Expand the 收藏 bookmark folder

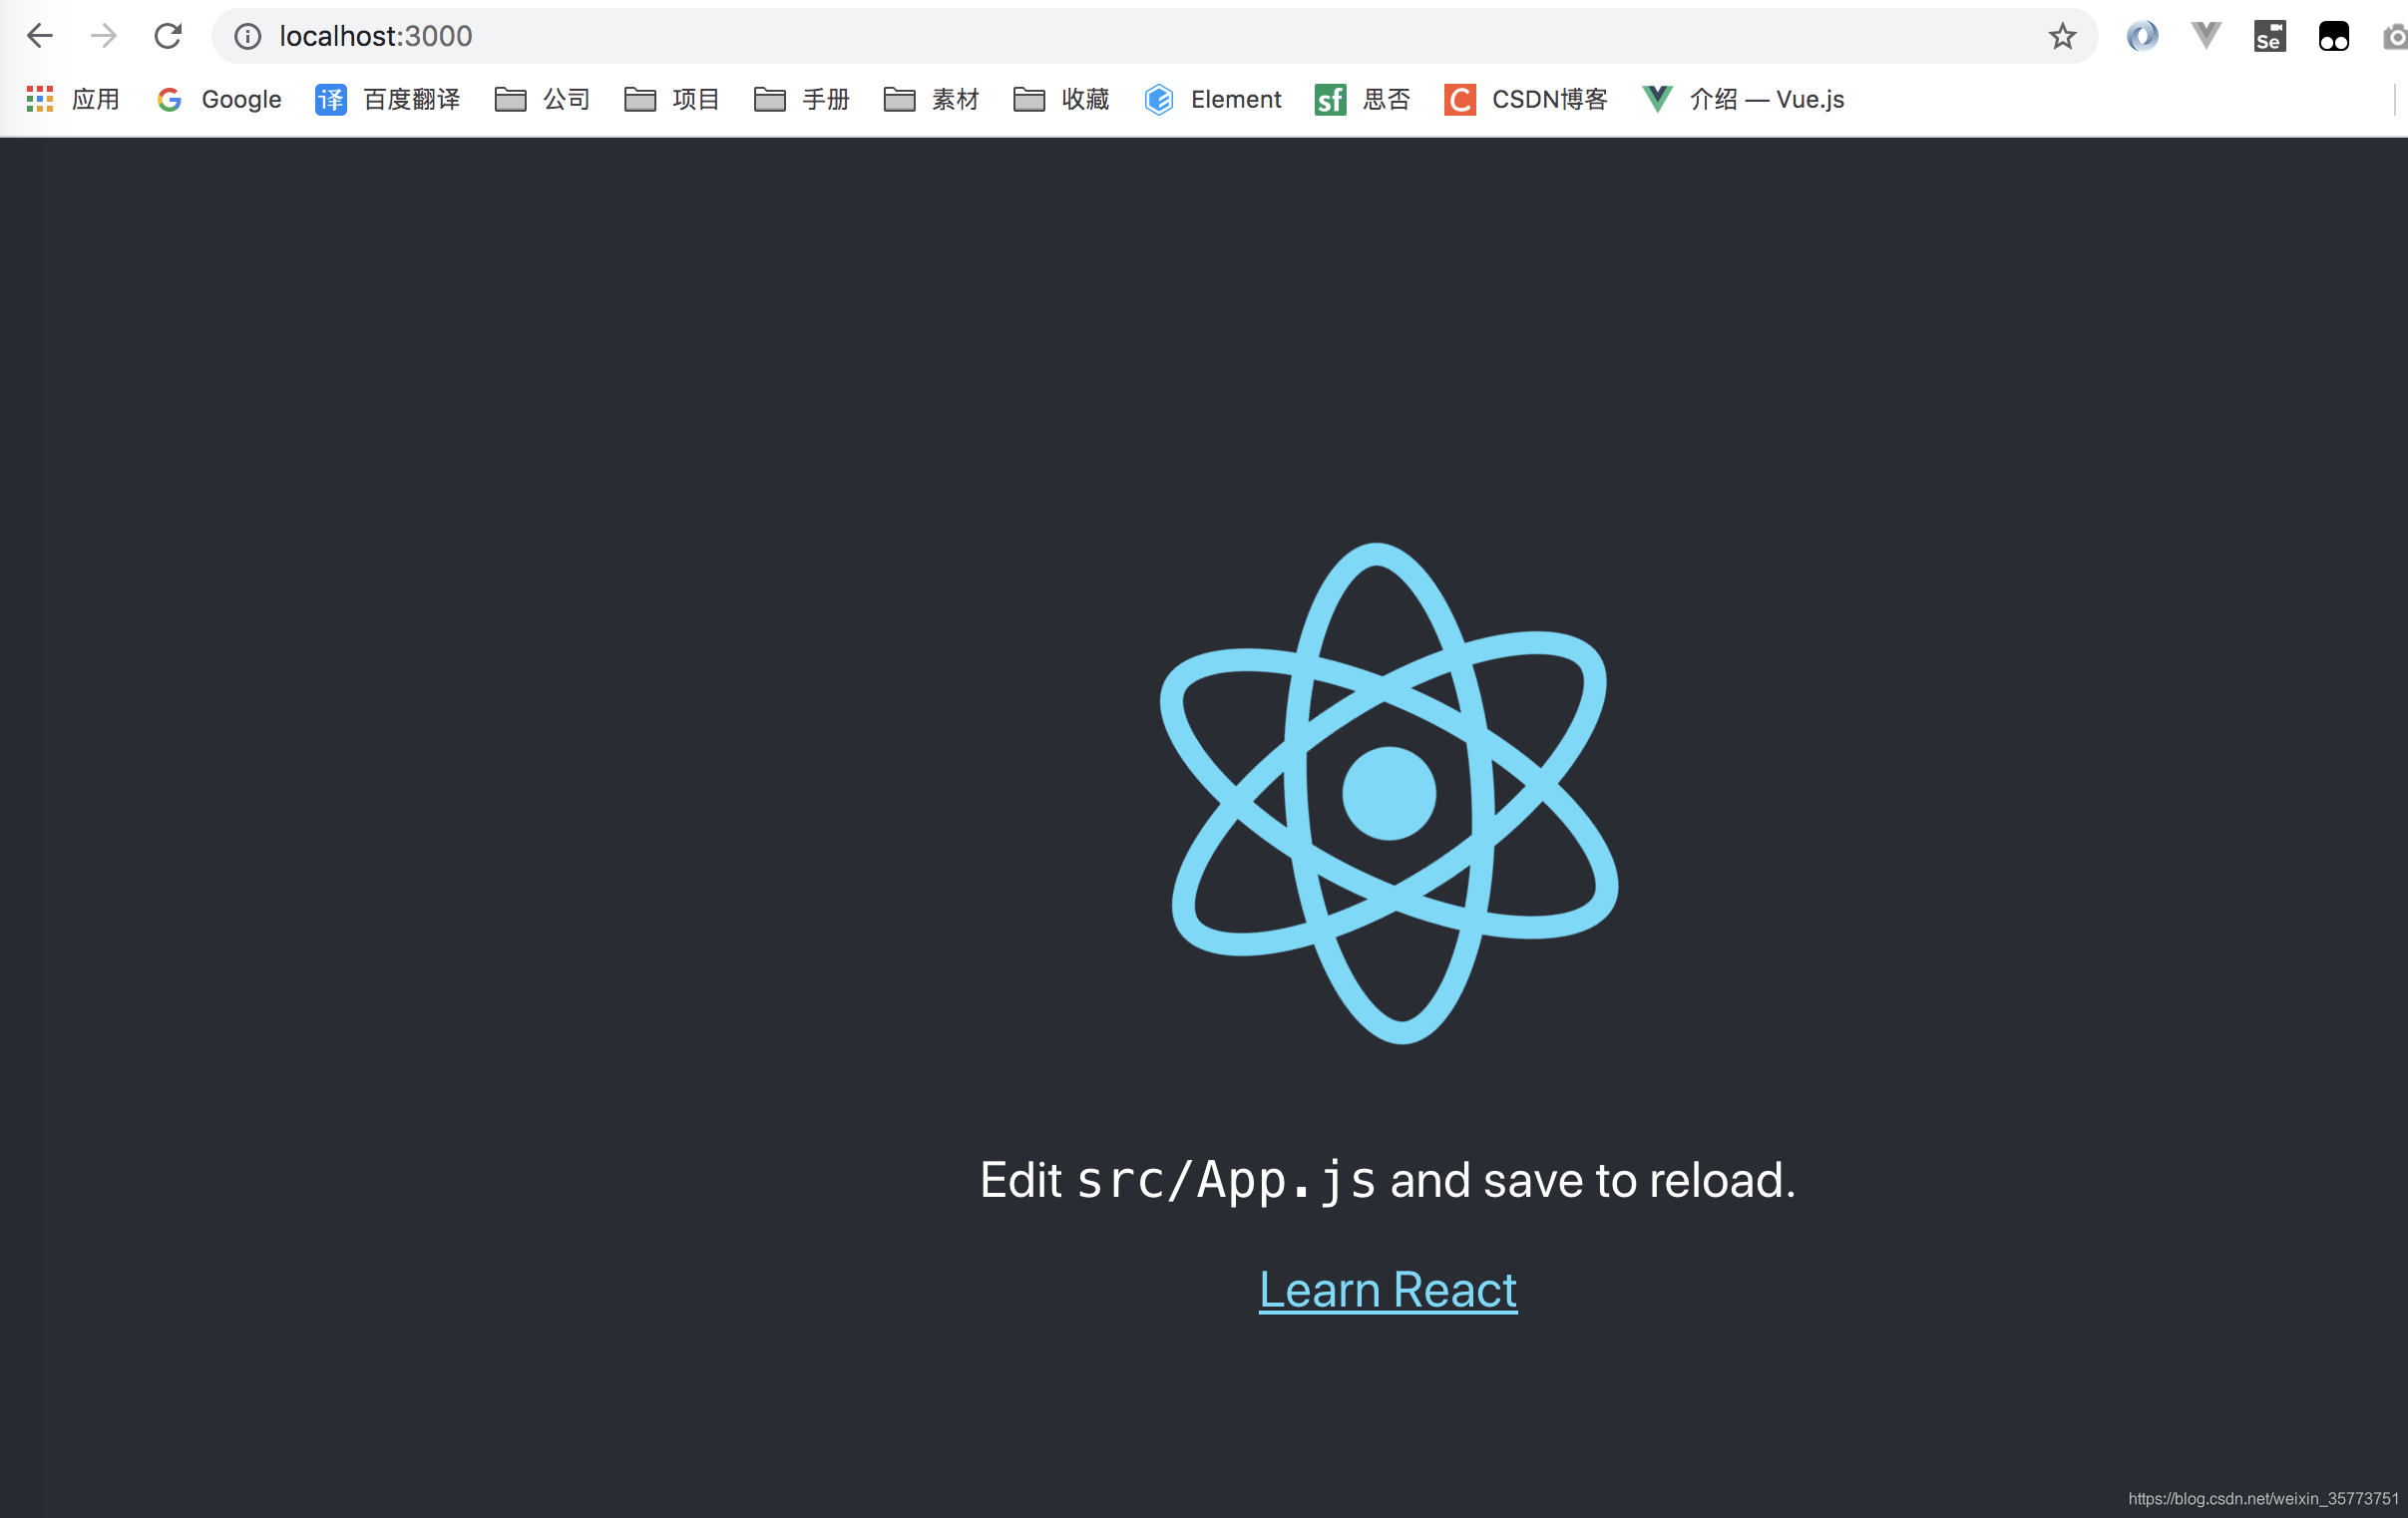click(1062, 99)
